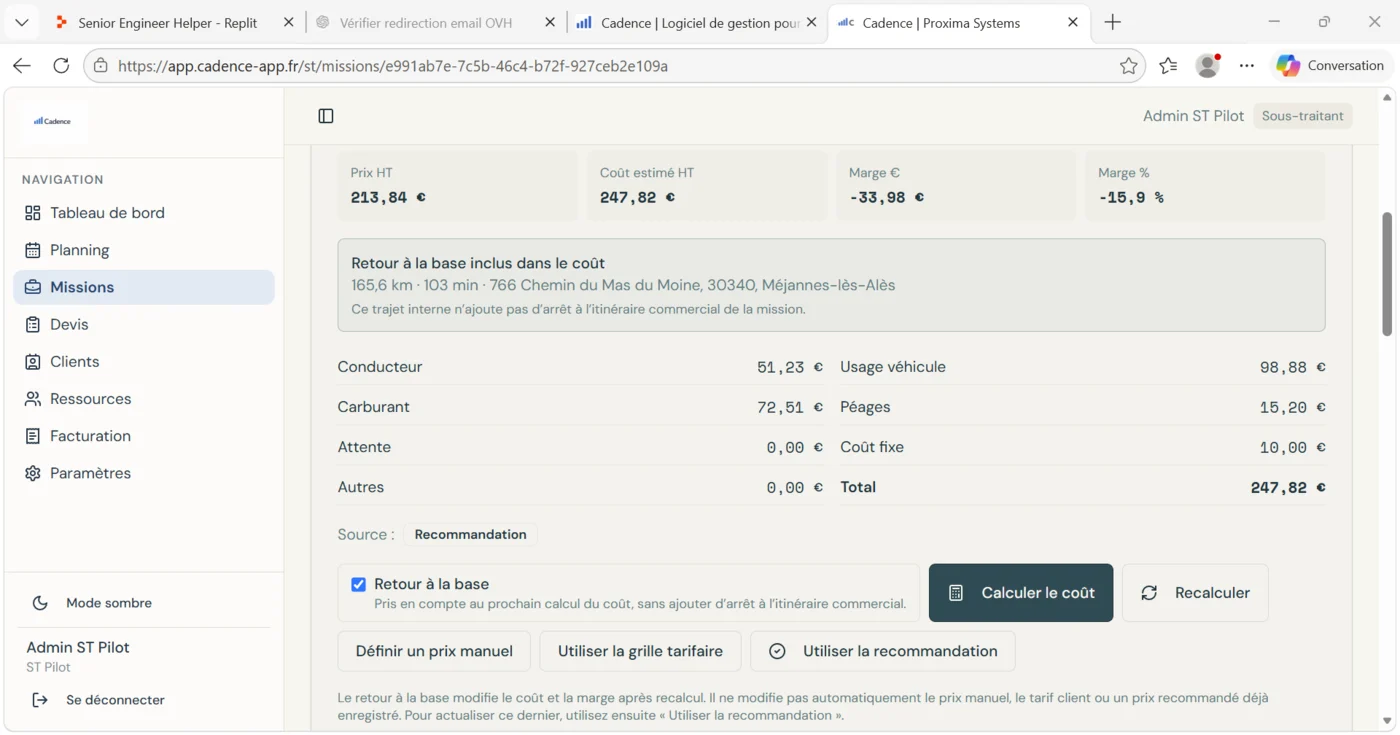The width and height of the screenshot is (1400, 735).
Task: Go back with browser back arrow
Action: 22,66
